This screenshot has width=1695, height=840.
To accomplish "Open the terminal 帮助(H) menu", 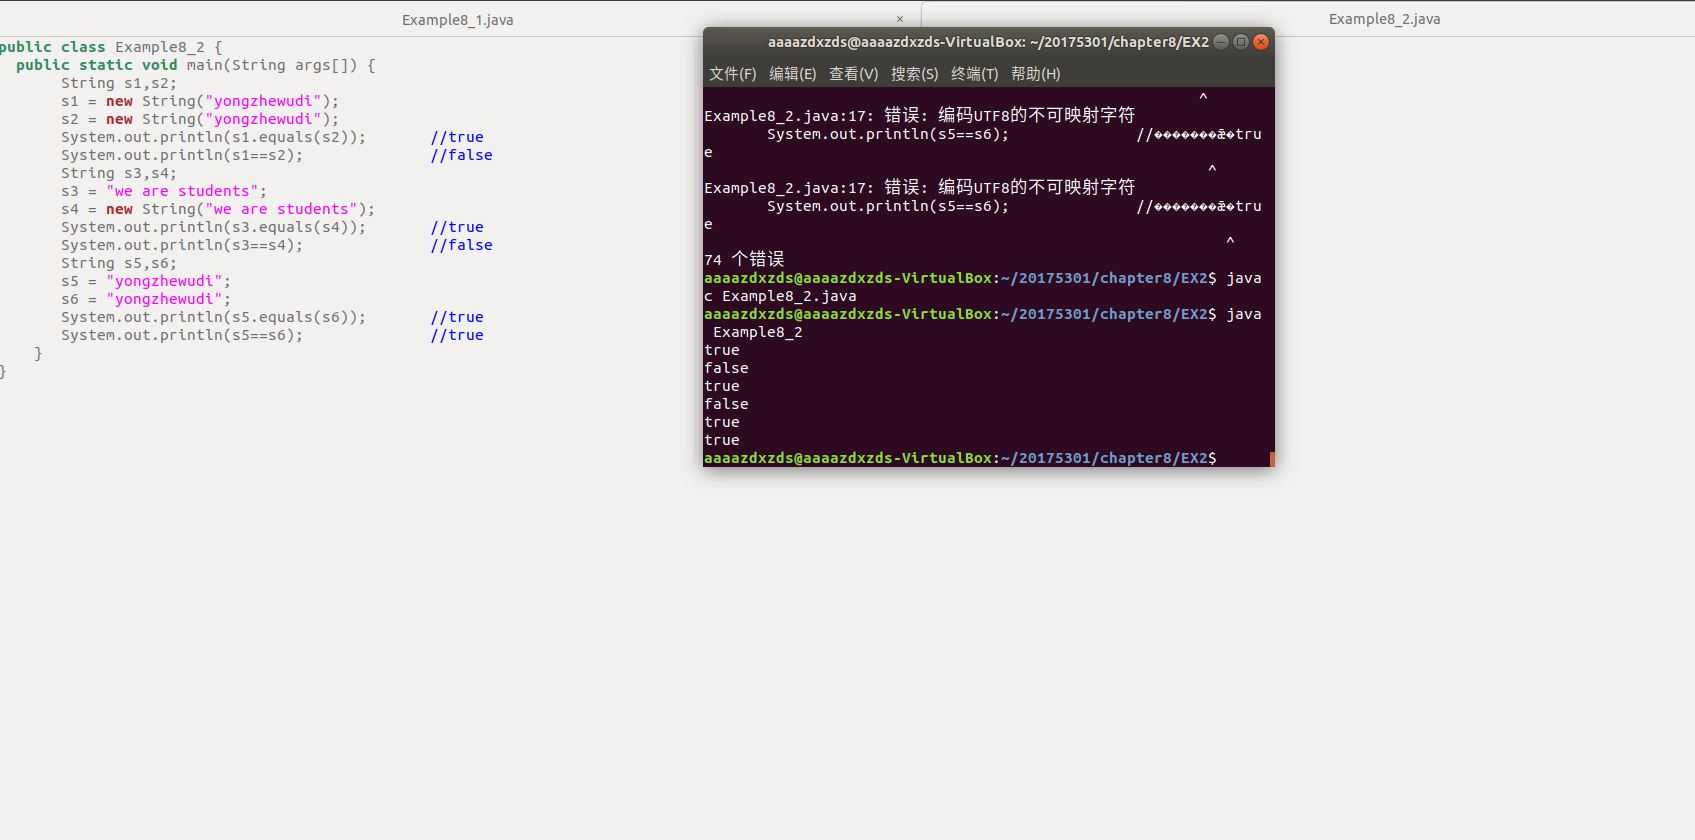I will click(1035, 74).
